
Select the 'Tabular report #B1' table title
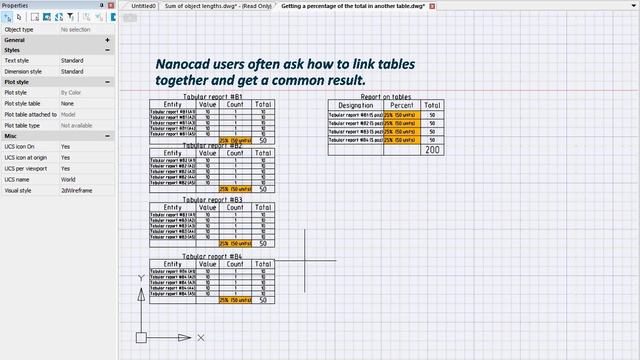point(213,97)
